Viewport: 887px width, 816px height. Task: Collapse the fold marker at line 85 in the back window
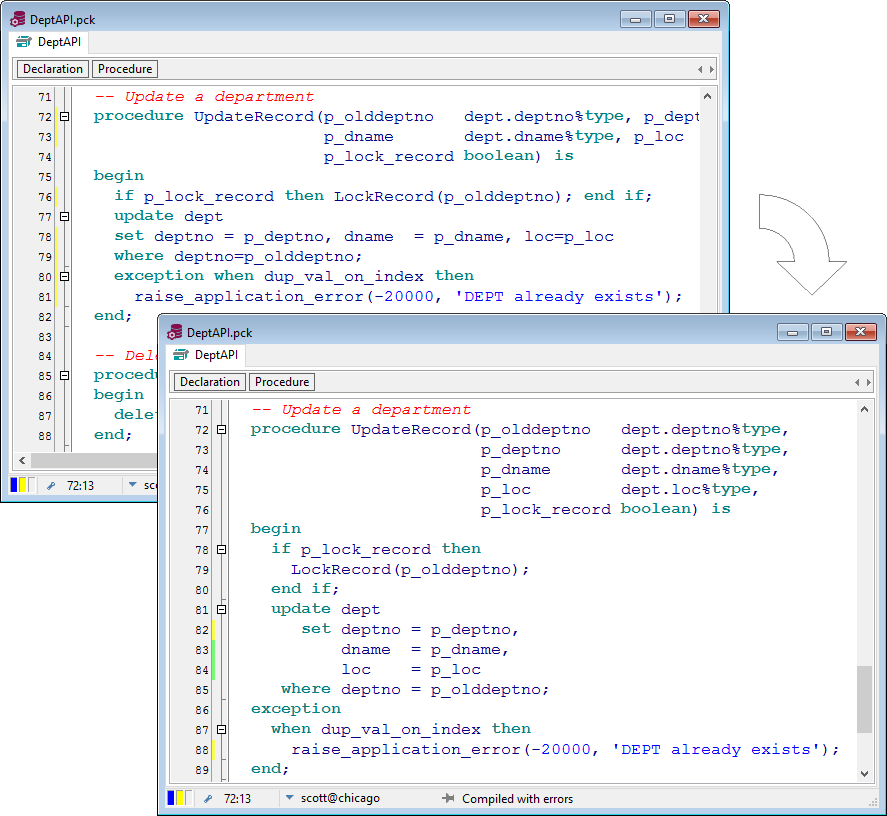click(x=64, y=376)
